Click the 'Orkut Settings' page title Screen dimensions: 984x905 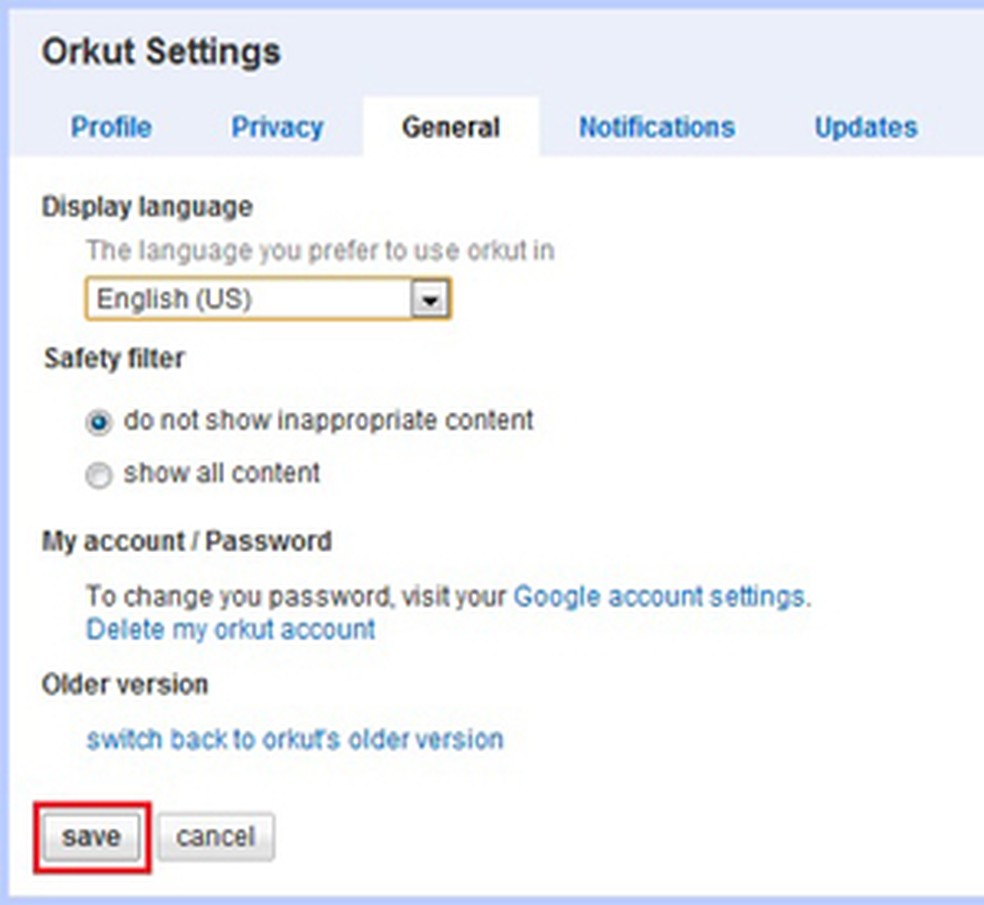coord(161,52)
